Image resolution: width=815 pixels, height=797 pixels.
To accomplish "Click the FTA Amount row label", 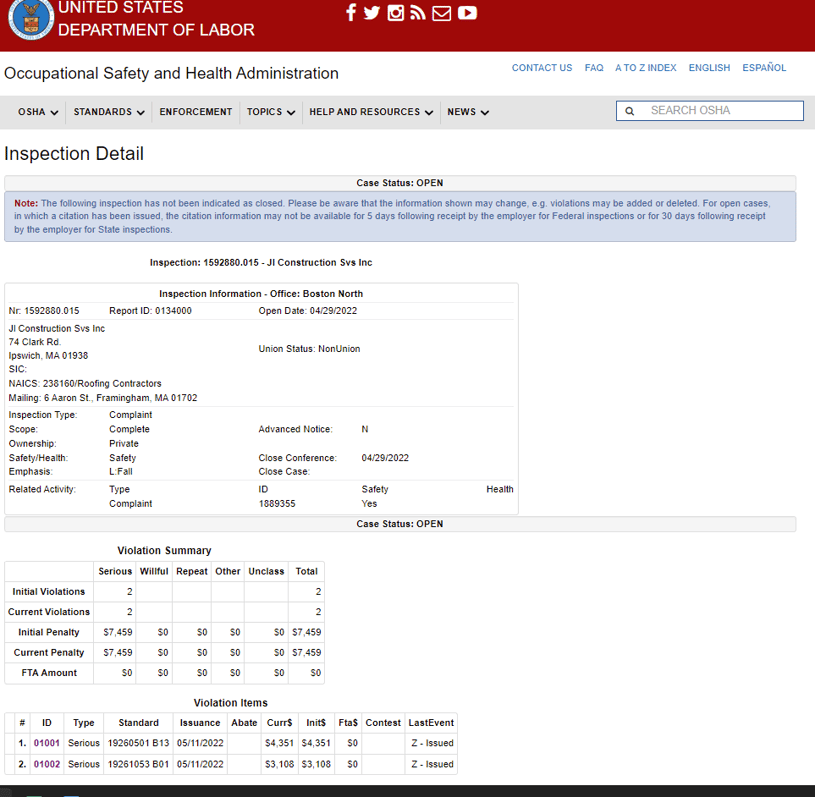I will pos(49,673).
